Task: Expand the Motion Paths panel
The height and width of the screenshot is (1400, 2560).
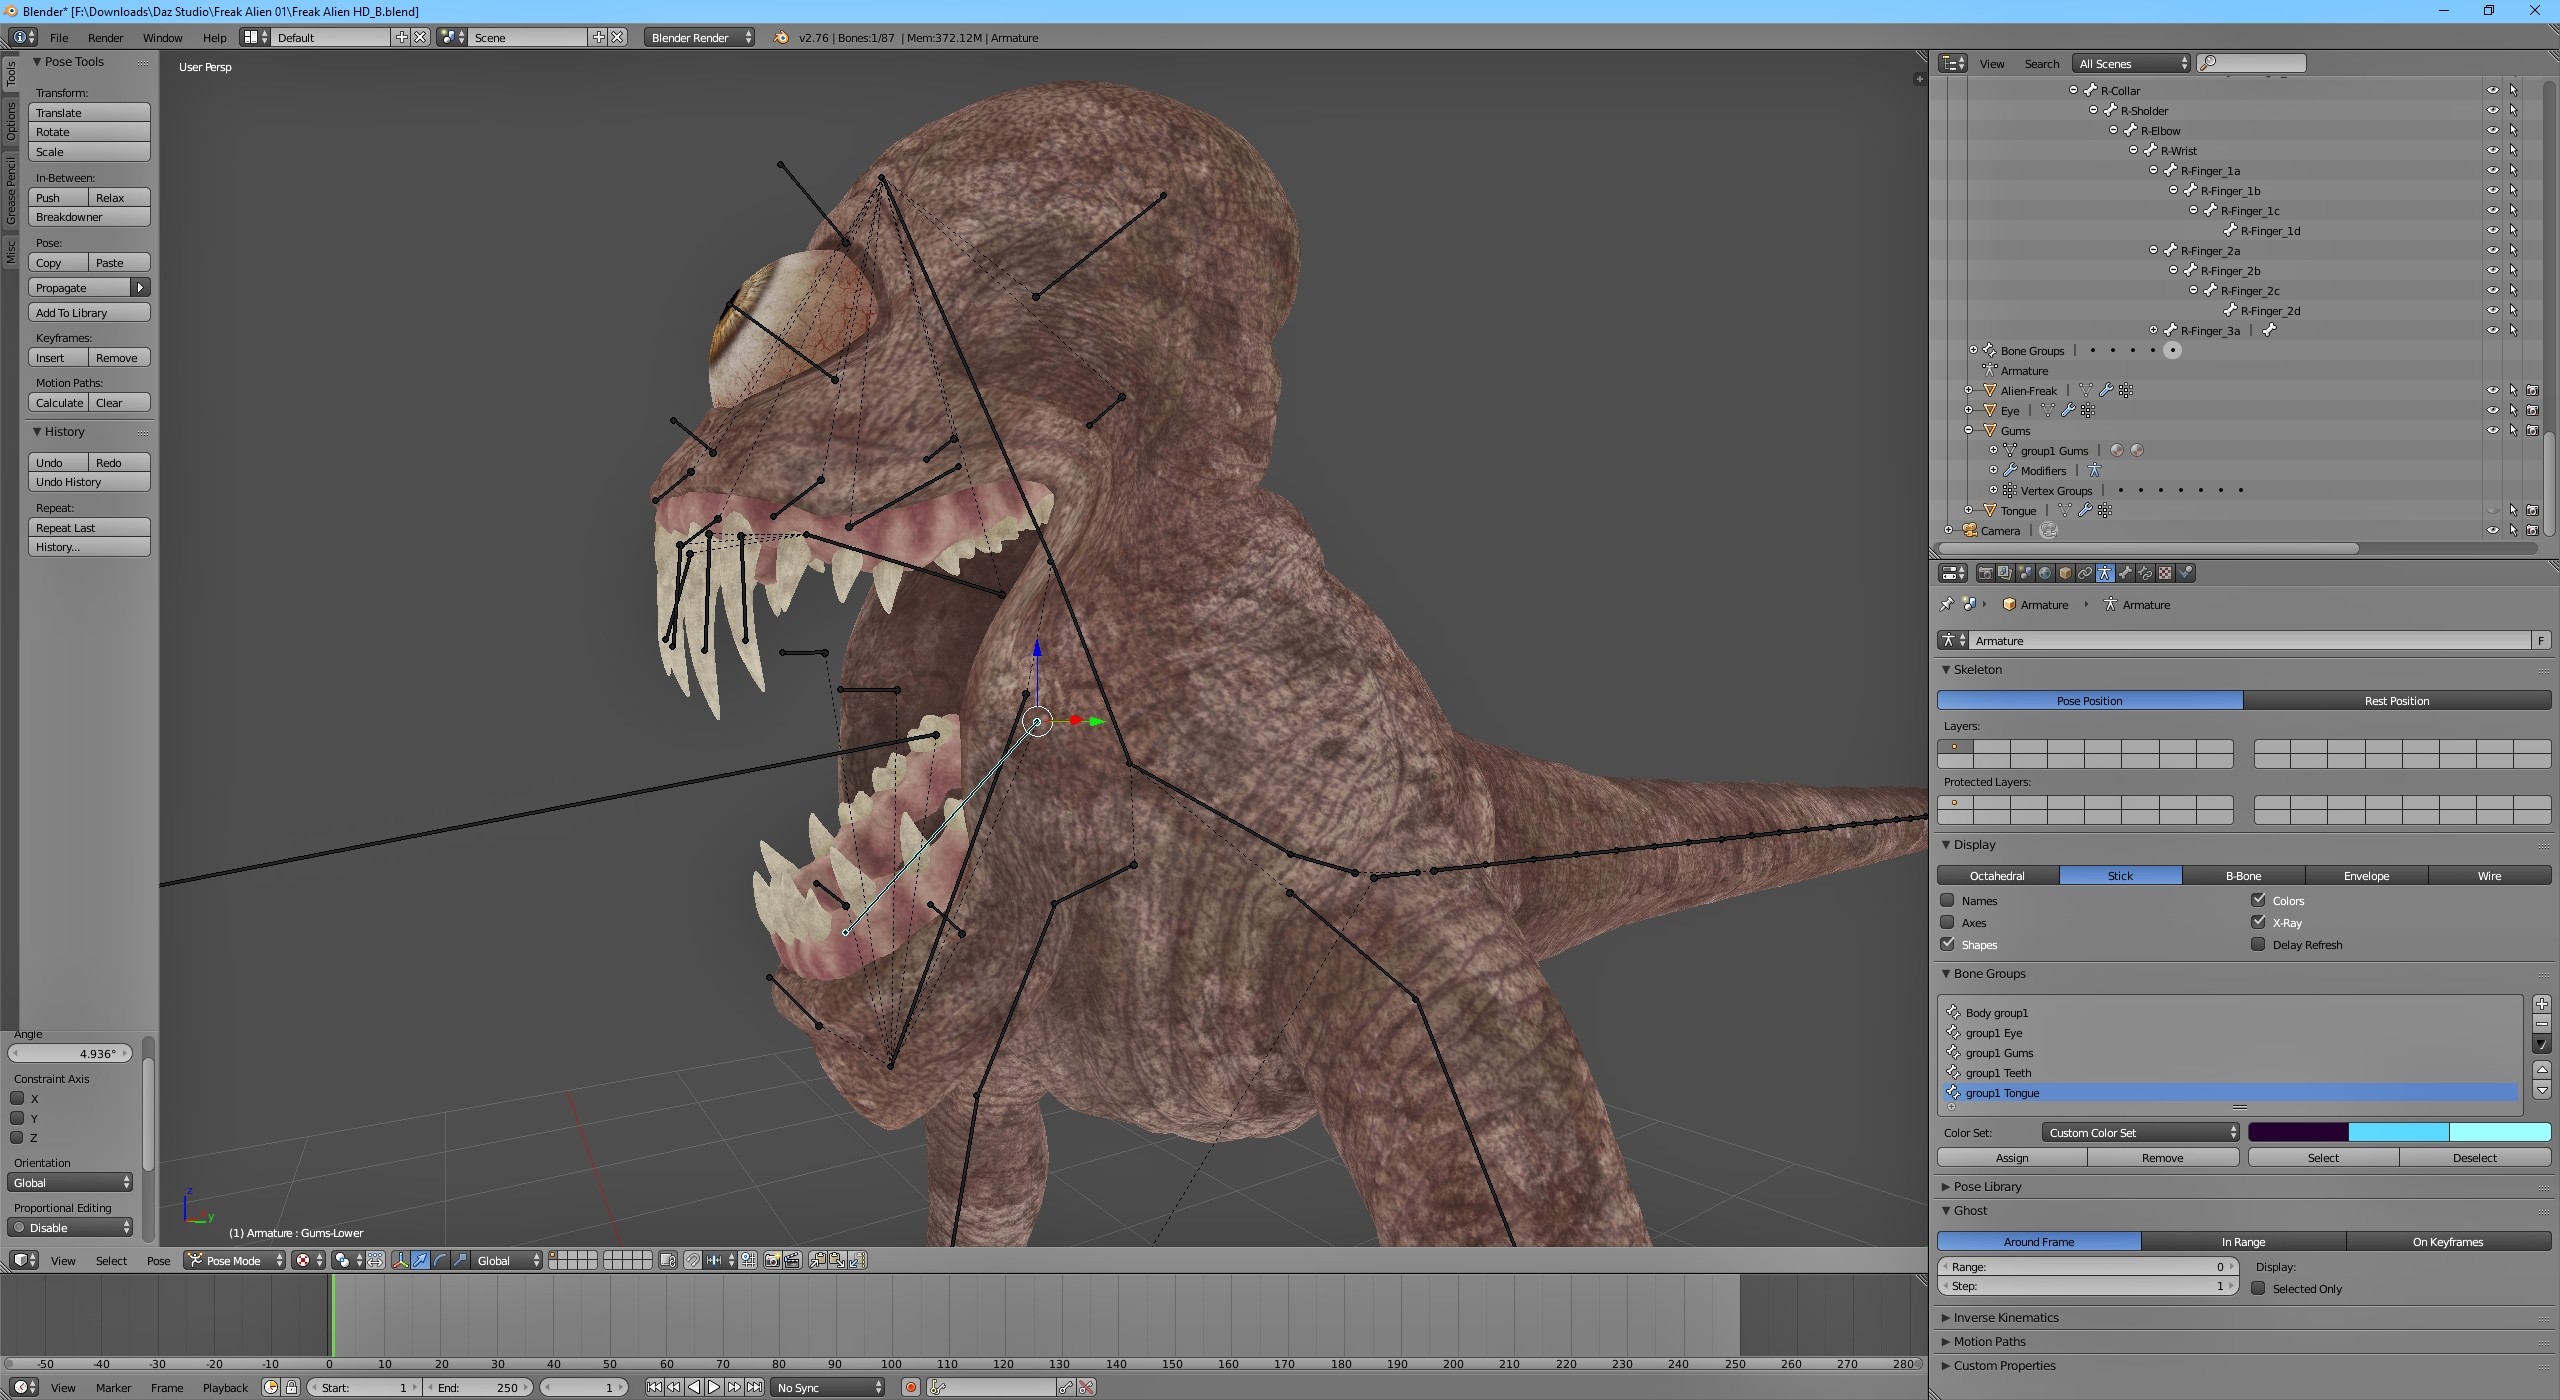Action: point(1988,1341)
